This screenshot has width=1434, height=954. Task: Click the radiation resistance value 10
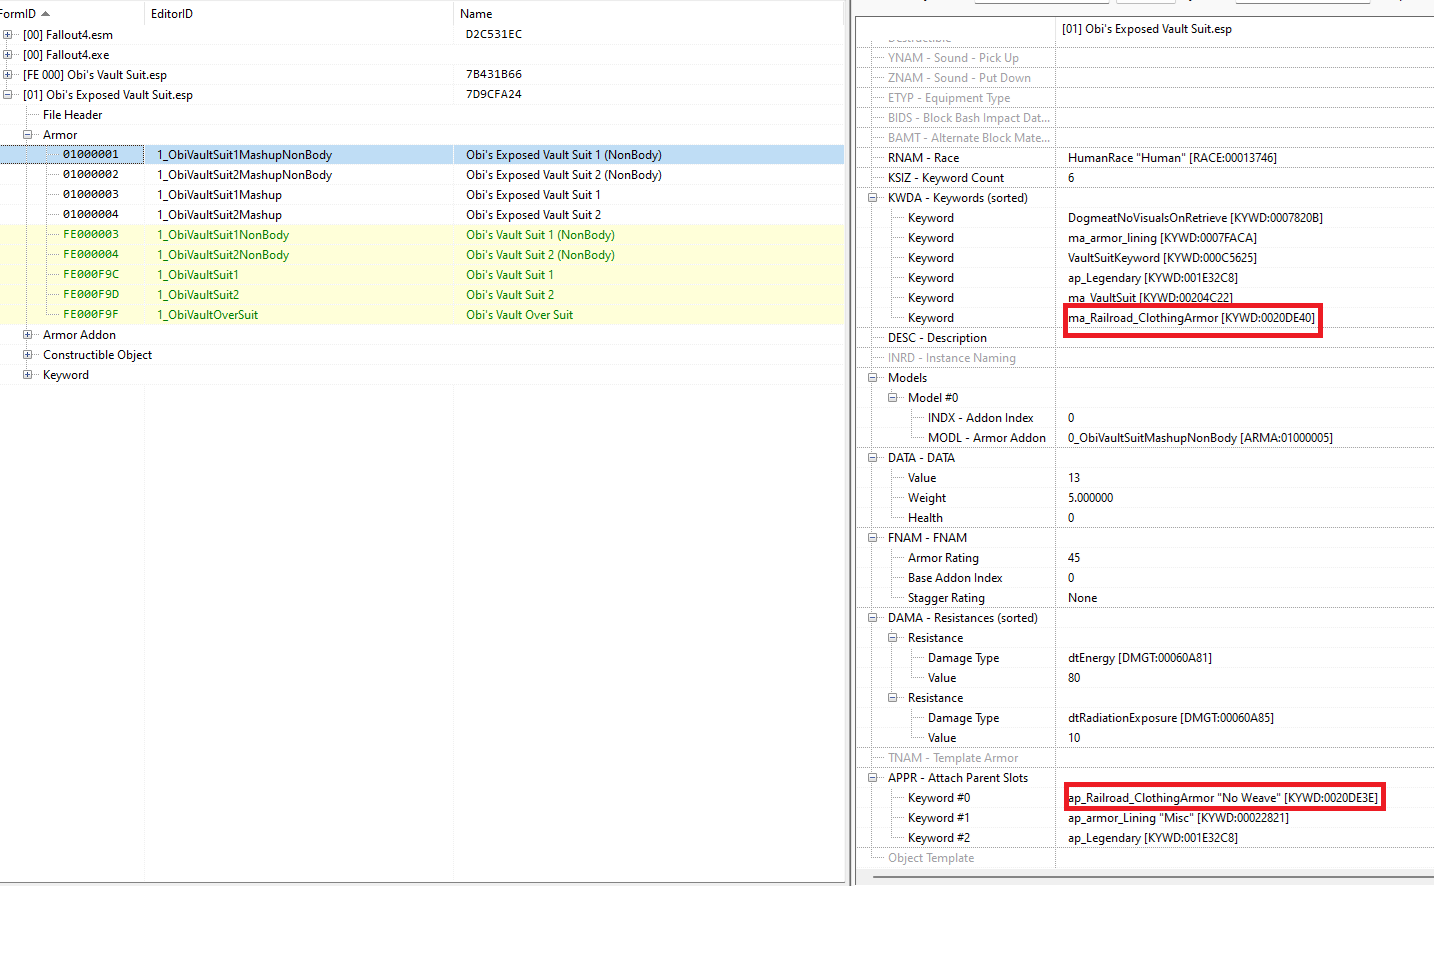[x=1074, y=738]
